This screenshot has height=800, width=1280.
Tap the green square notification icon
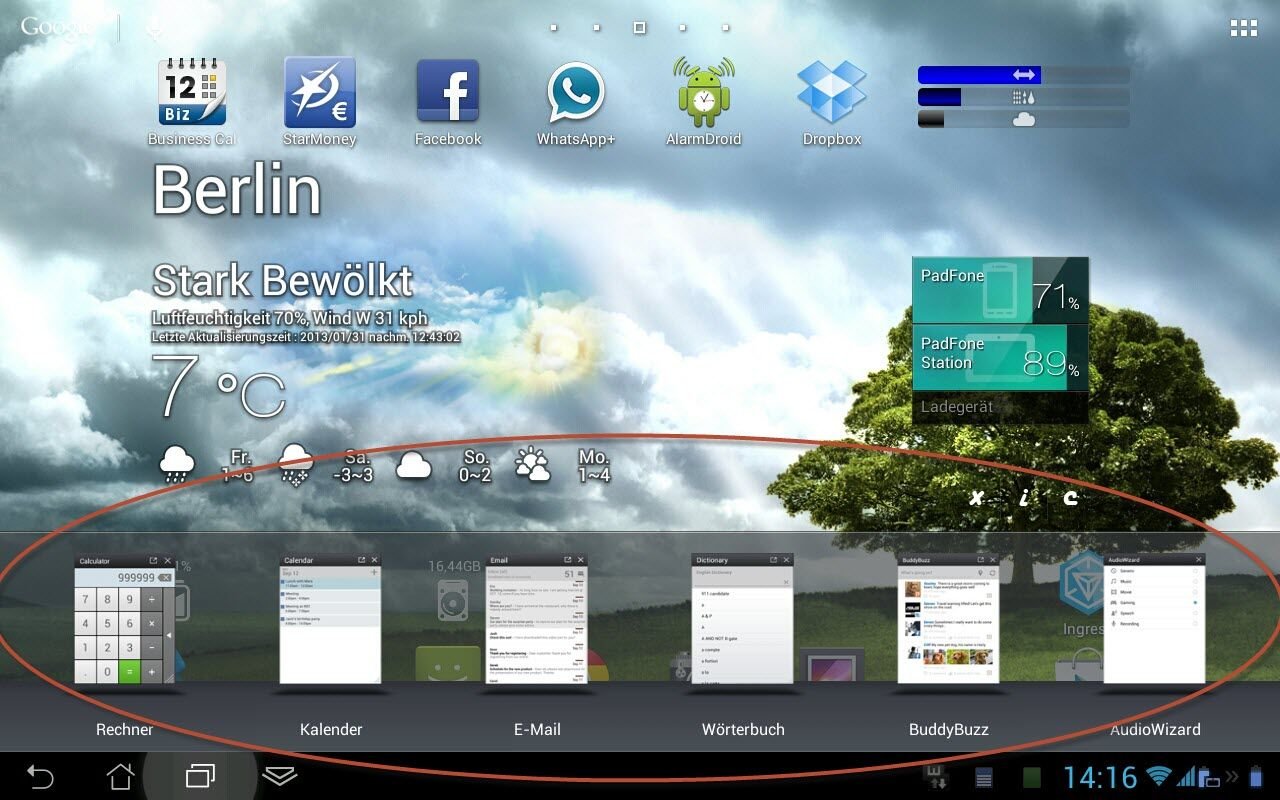[x=1032, y=777]
